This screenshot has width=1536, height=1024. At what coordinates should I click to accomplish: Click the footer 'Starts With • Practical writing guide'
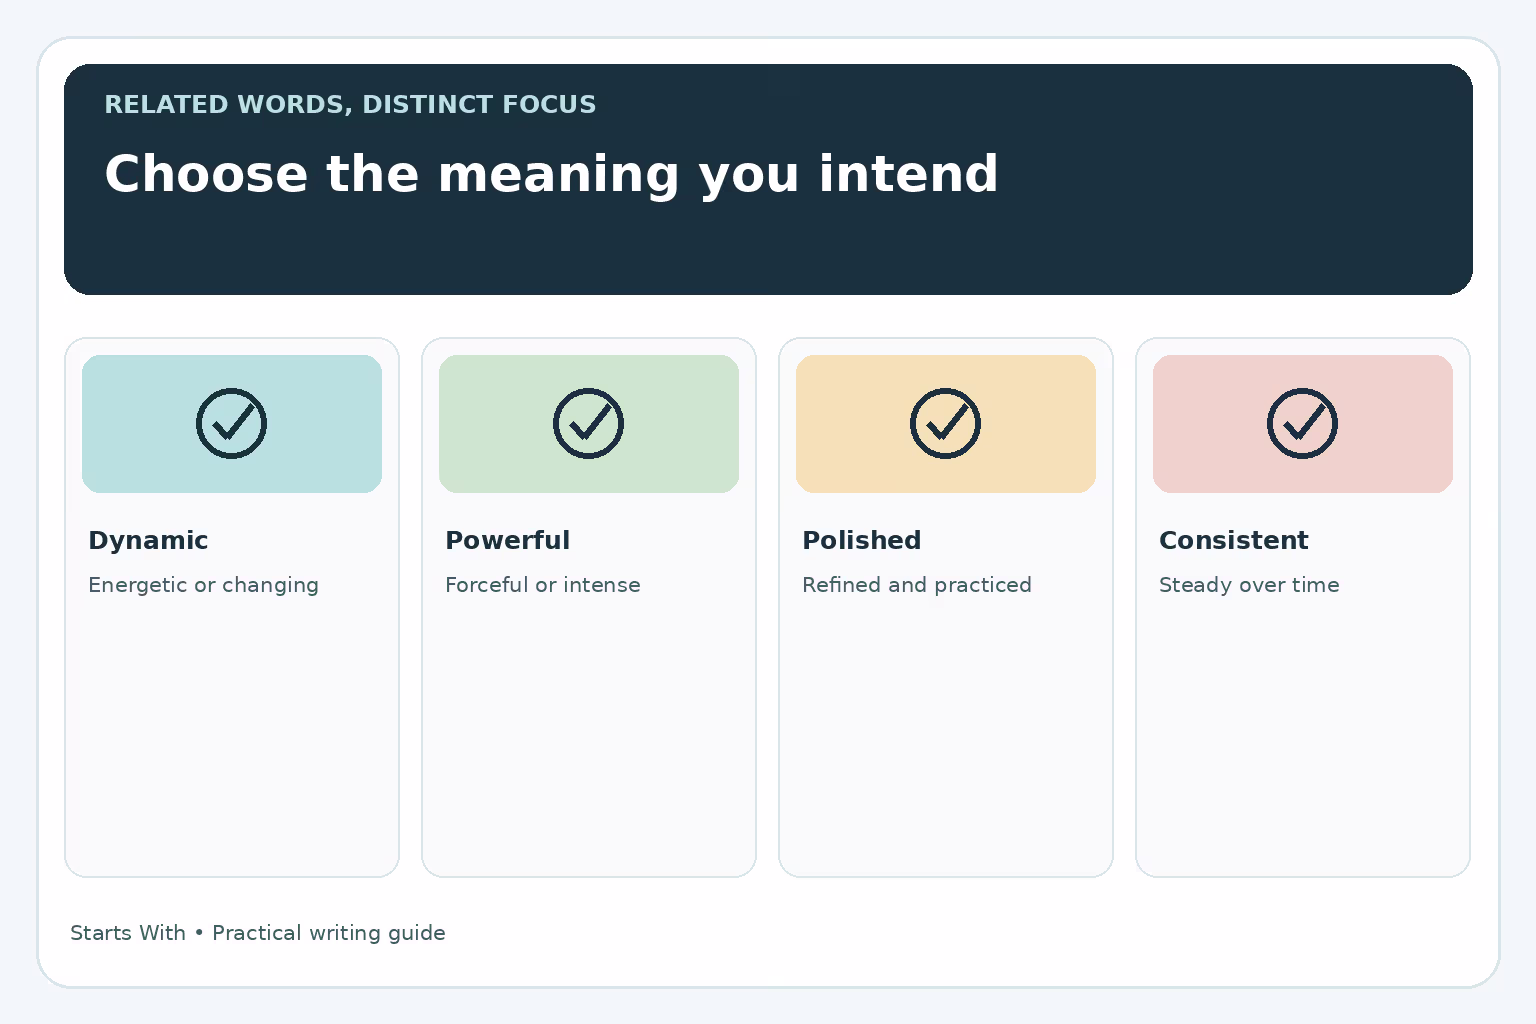pos(258,933)
